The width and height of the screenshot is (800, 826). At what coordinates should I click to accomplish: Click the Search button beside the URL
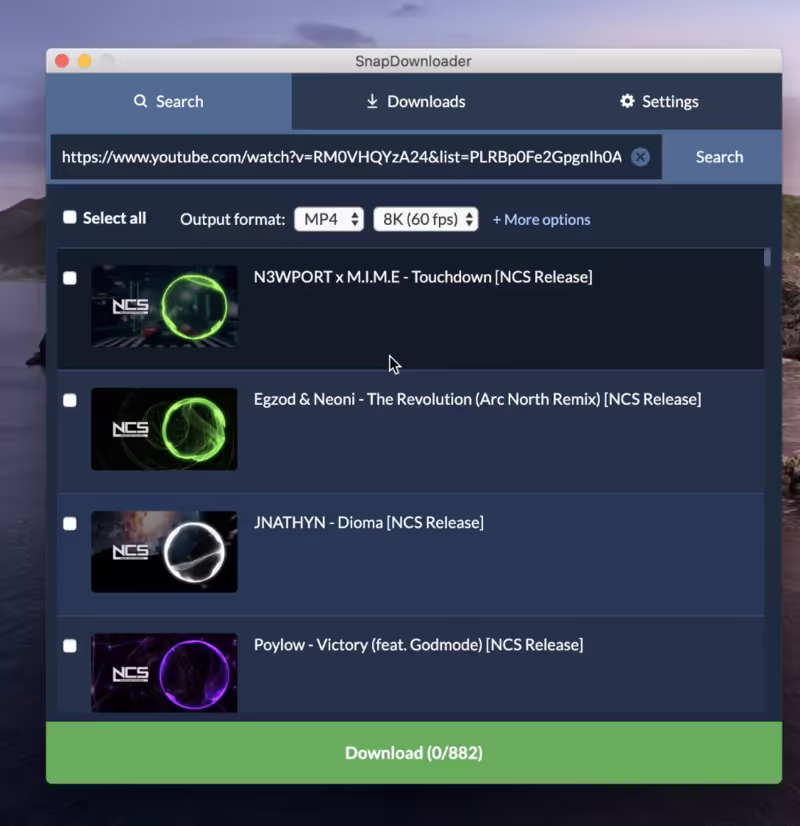pos(719,157)
